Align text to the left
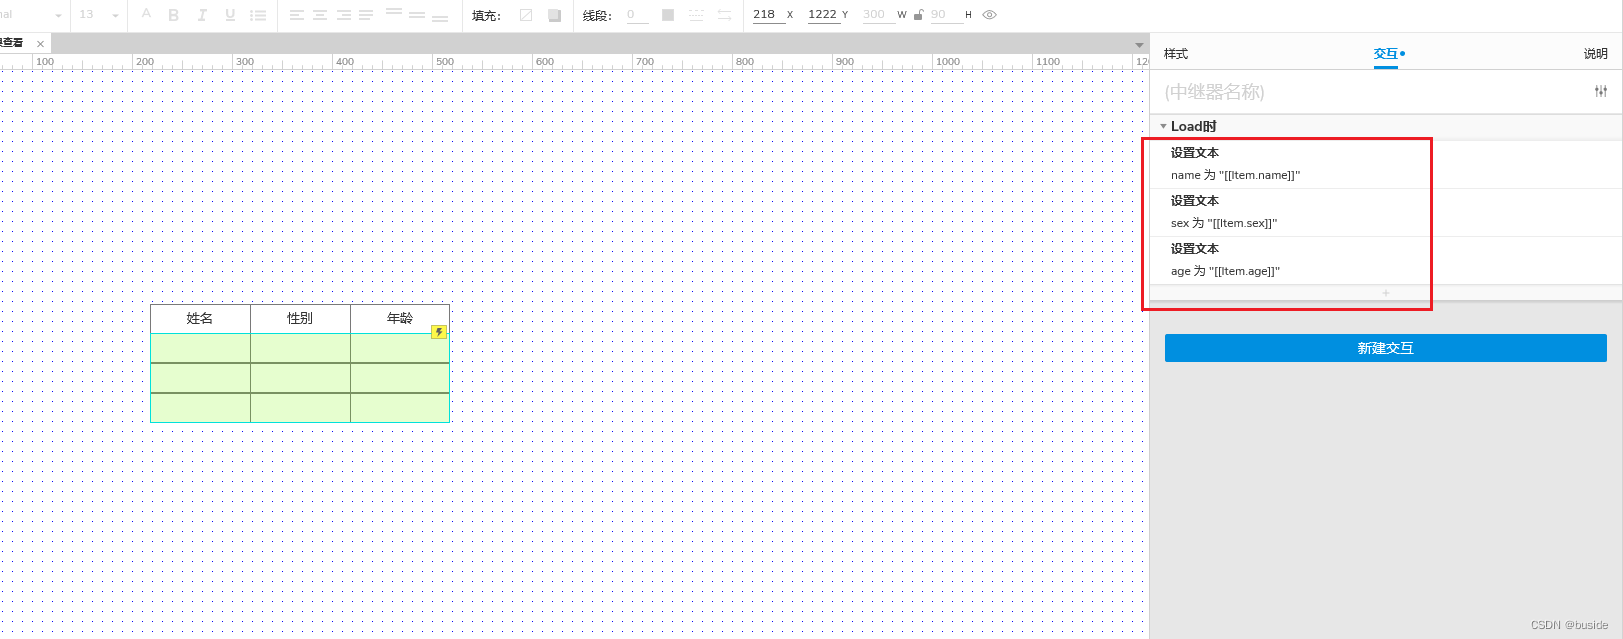This screenshot has width=1623, height=639. click(x=297, y=15)
